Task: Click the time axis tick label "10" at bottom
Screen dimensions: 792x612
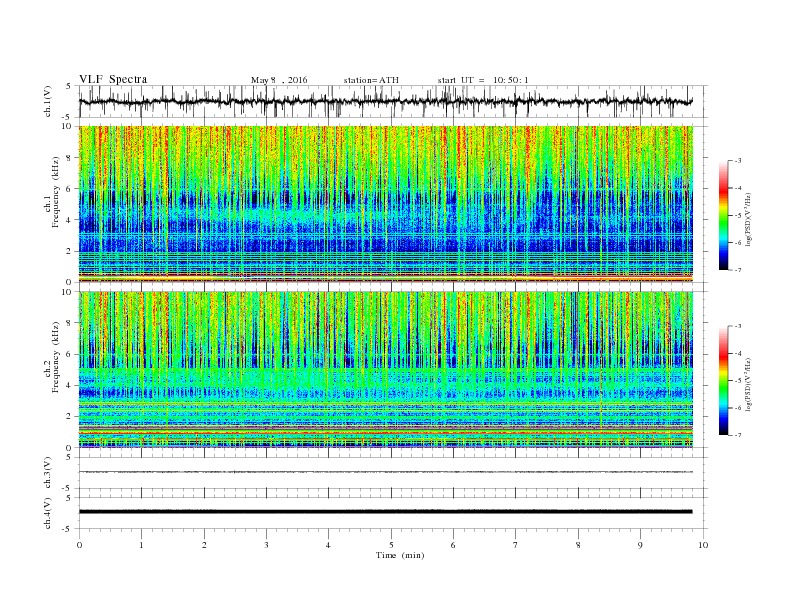Action: 703,545
